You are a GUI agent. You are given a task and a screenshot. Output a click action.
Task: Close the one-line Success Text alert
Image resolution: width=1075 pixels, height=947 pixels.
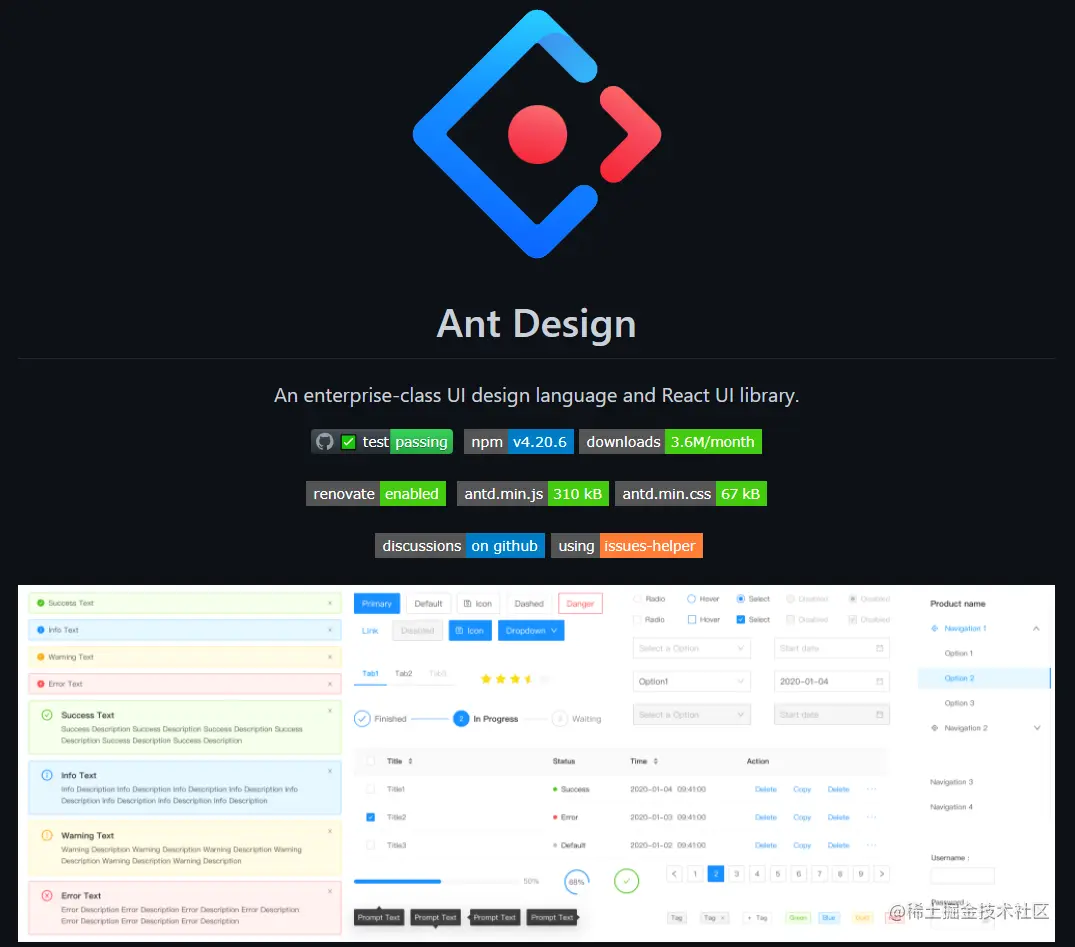pyautogui.click(x=330, y=603)
